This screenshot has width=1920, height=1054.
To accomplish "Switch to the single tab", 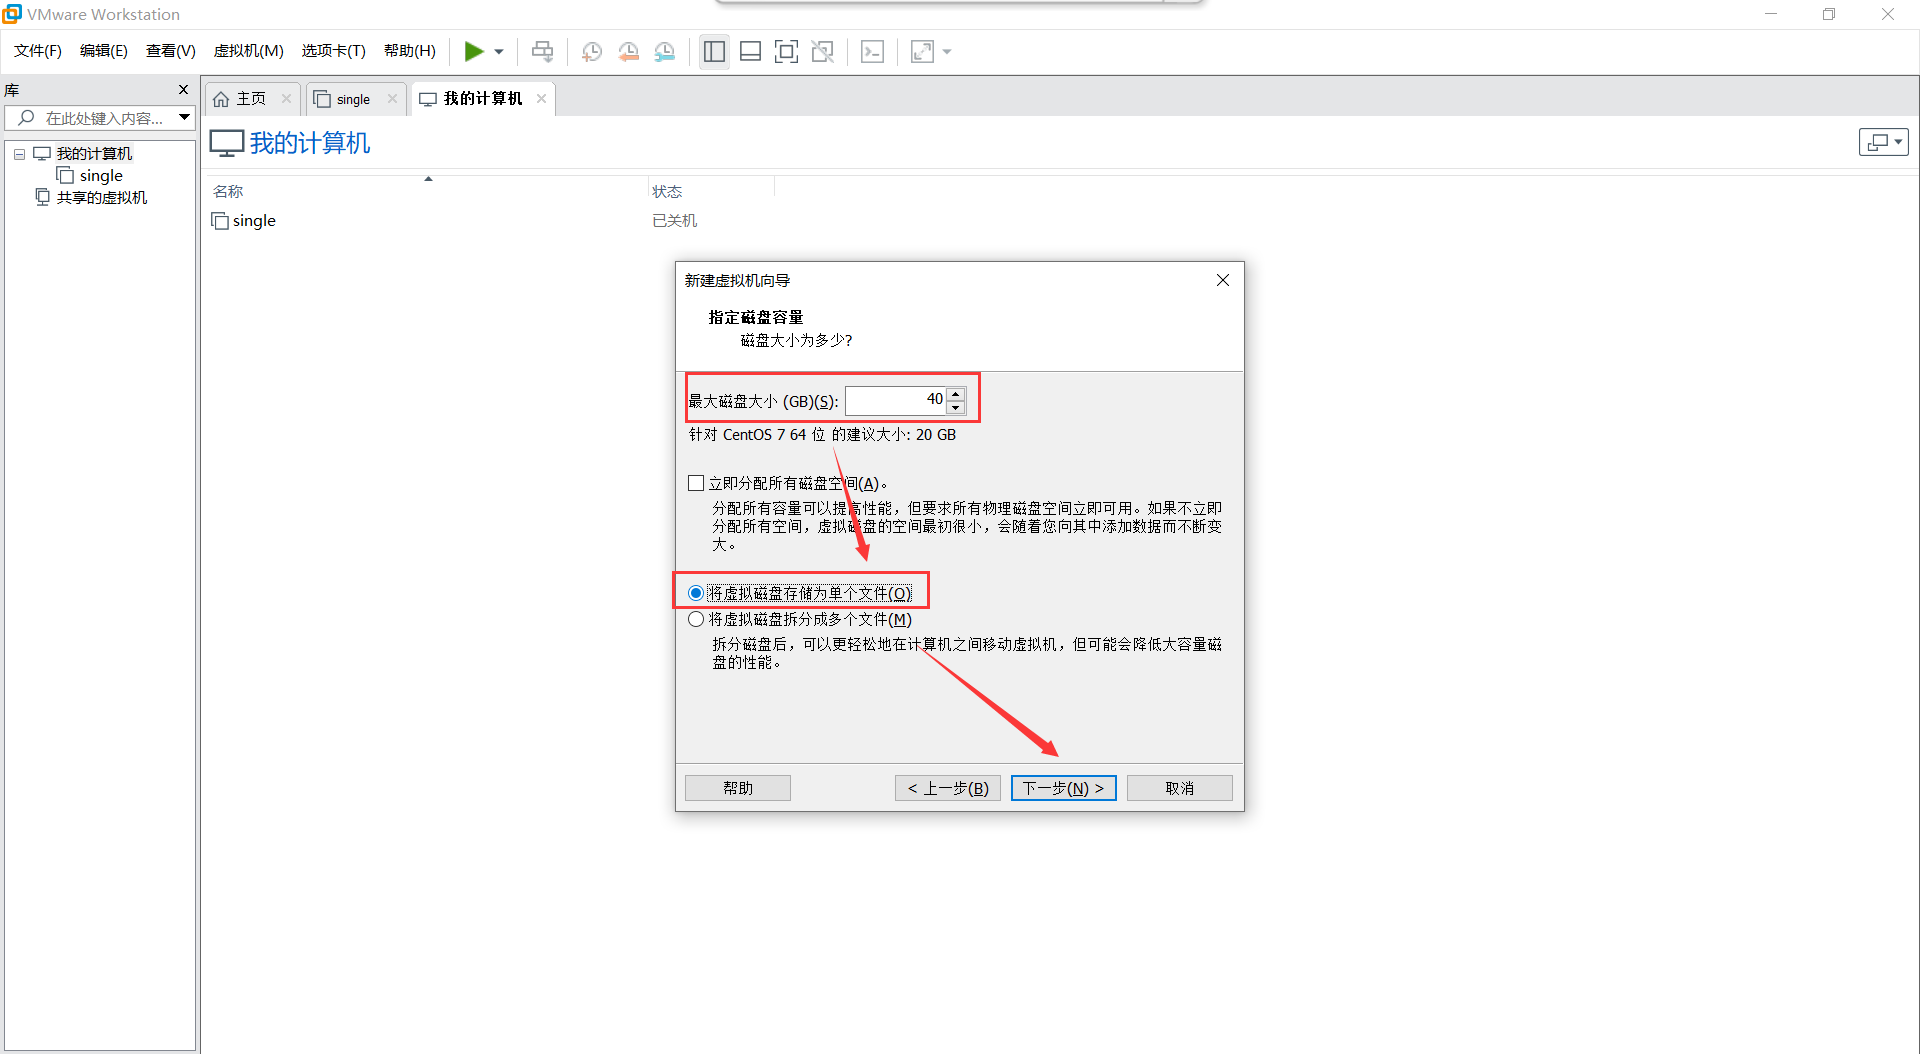I will pyautogui.click(x=352, y=98).
